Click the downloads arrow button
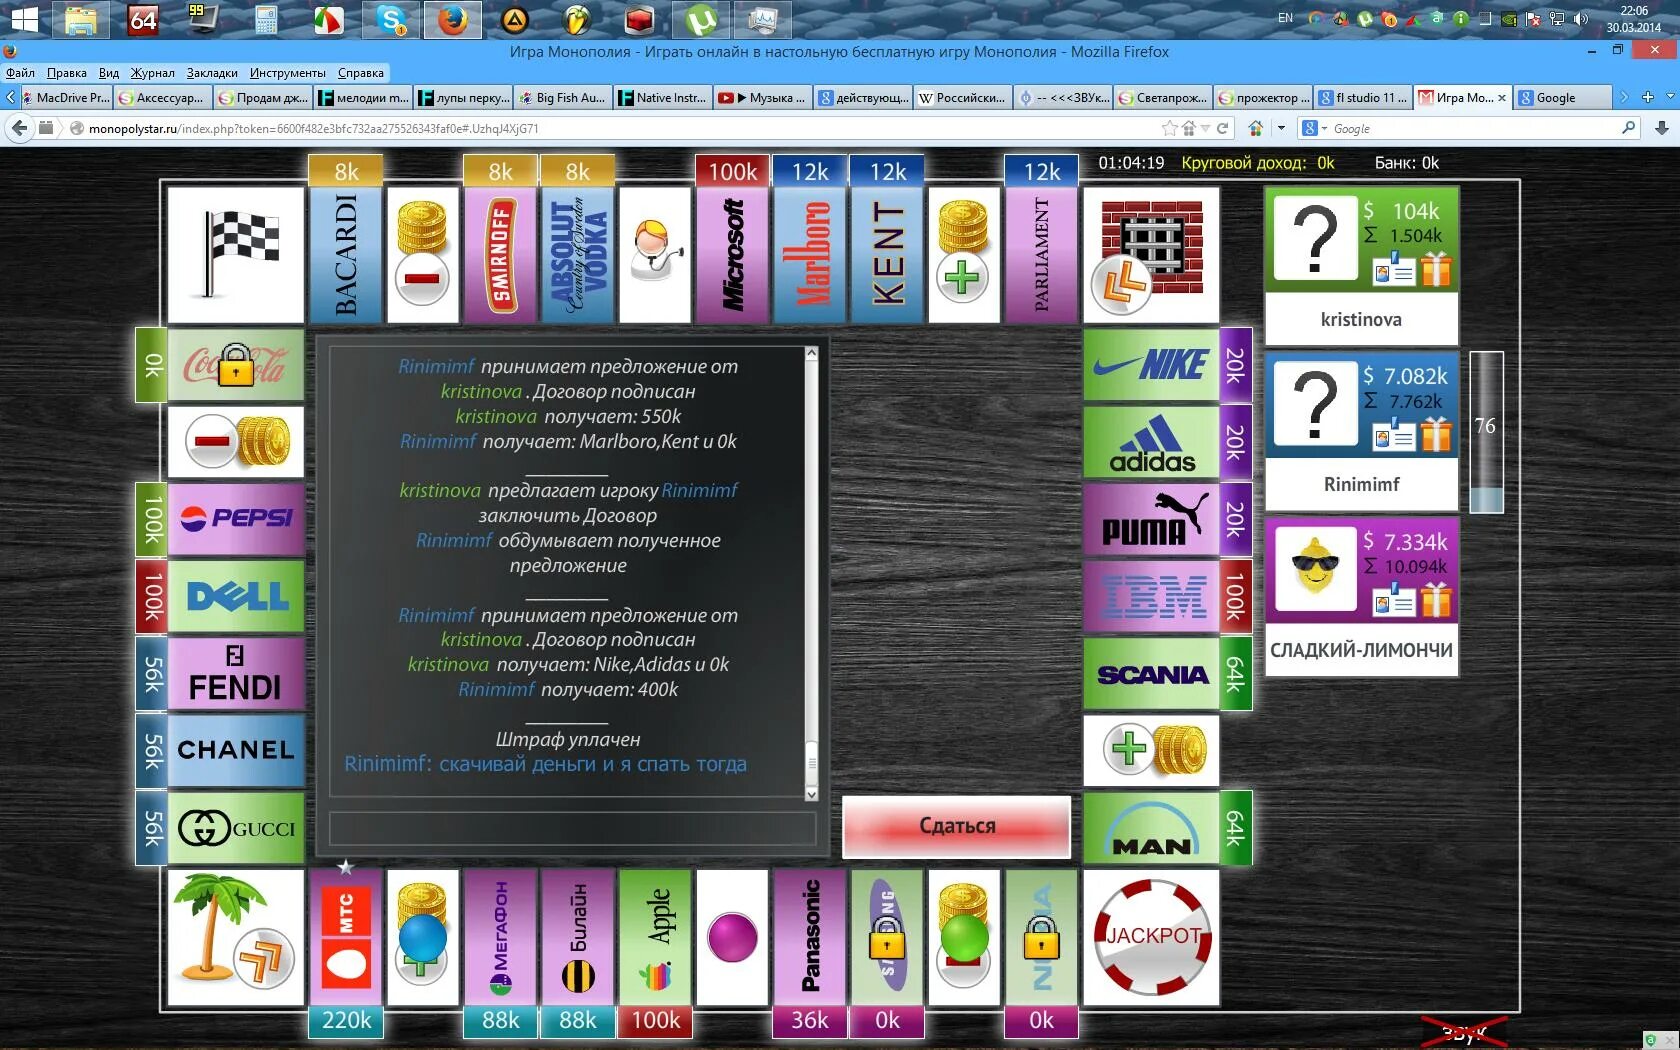The height and width of the screenshot is (1050, 1680). (1662, 128)
